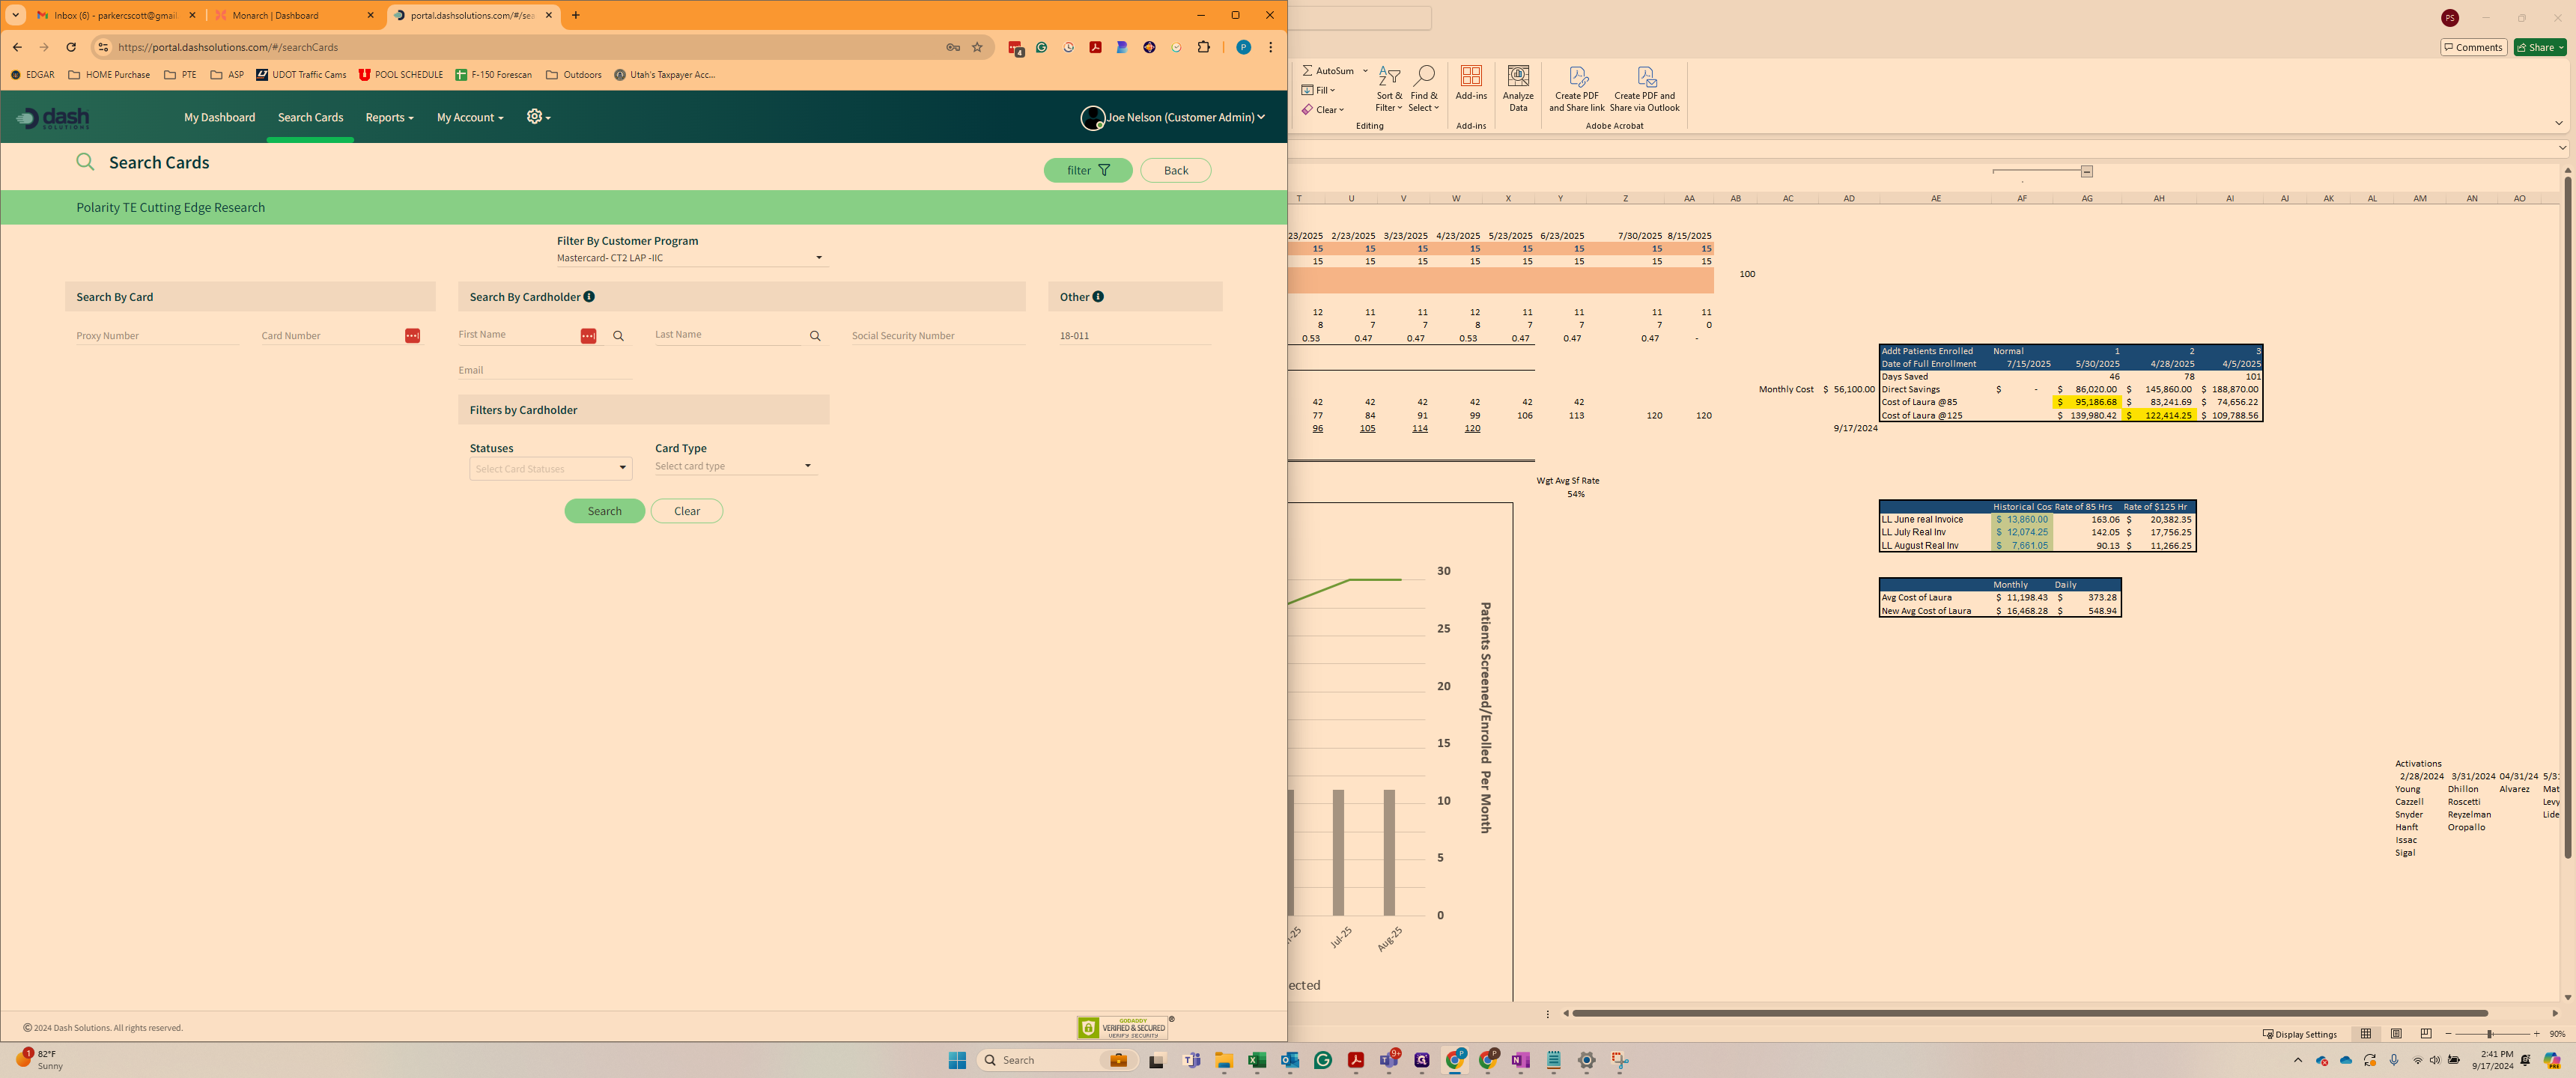Image resolution: width=2576 pixels, height=1078 pixels.
Task: Click the search magnifier beside Last Name
Action: click(815, 337)
